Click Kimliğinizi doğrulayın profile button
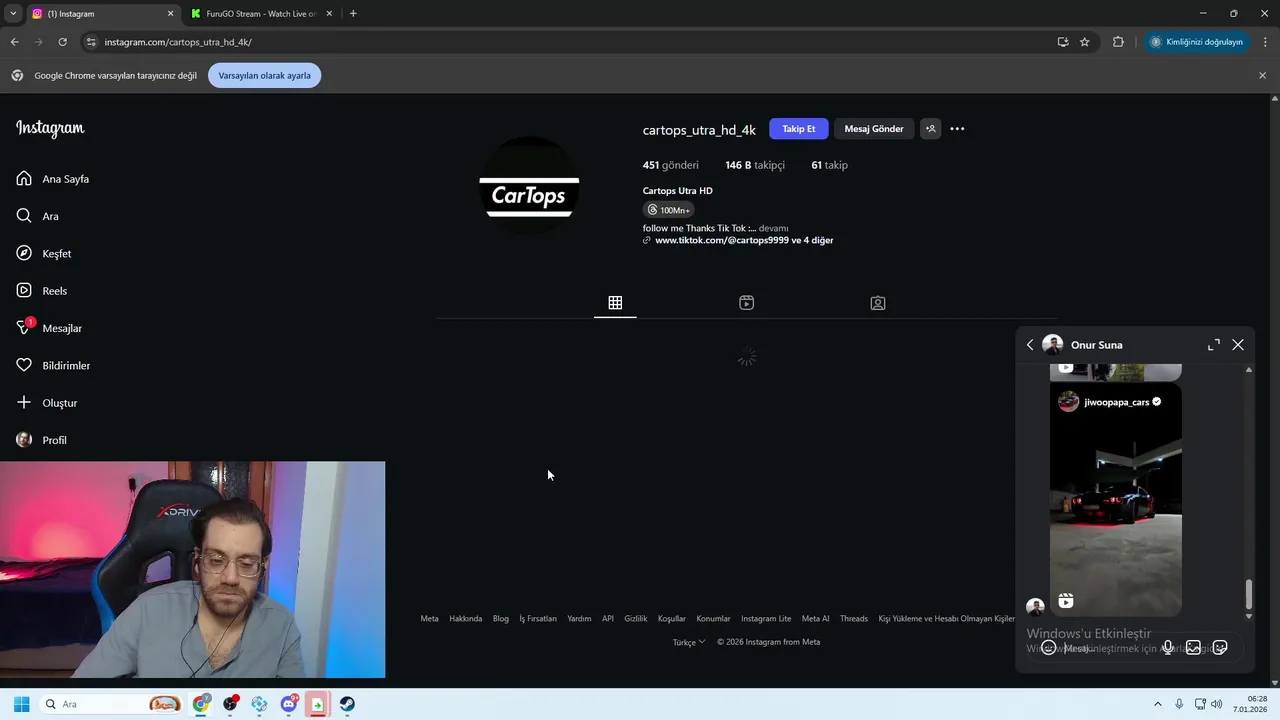 [1197, 42]
